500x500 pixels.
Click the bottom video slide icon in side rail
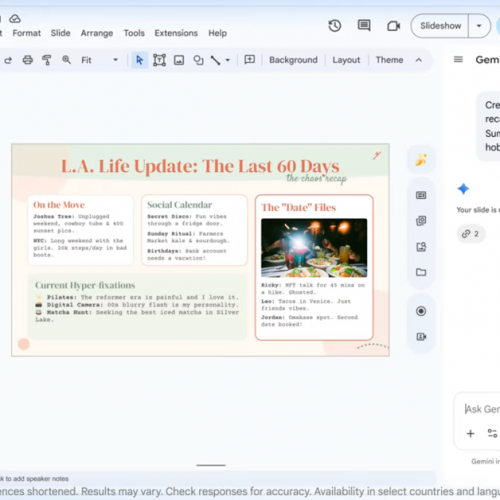(x=421, y=337)
